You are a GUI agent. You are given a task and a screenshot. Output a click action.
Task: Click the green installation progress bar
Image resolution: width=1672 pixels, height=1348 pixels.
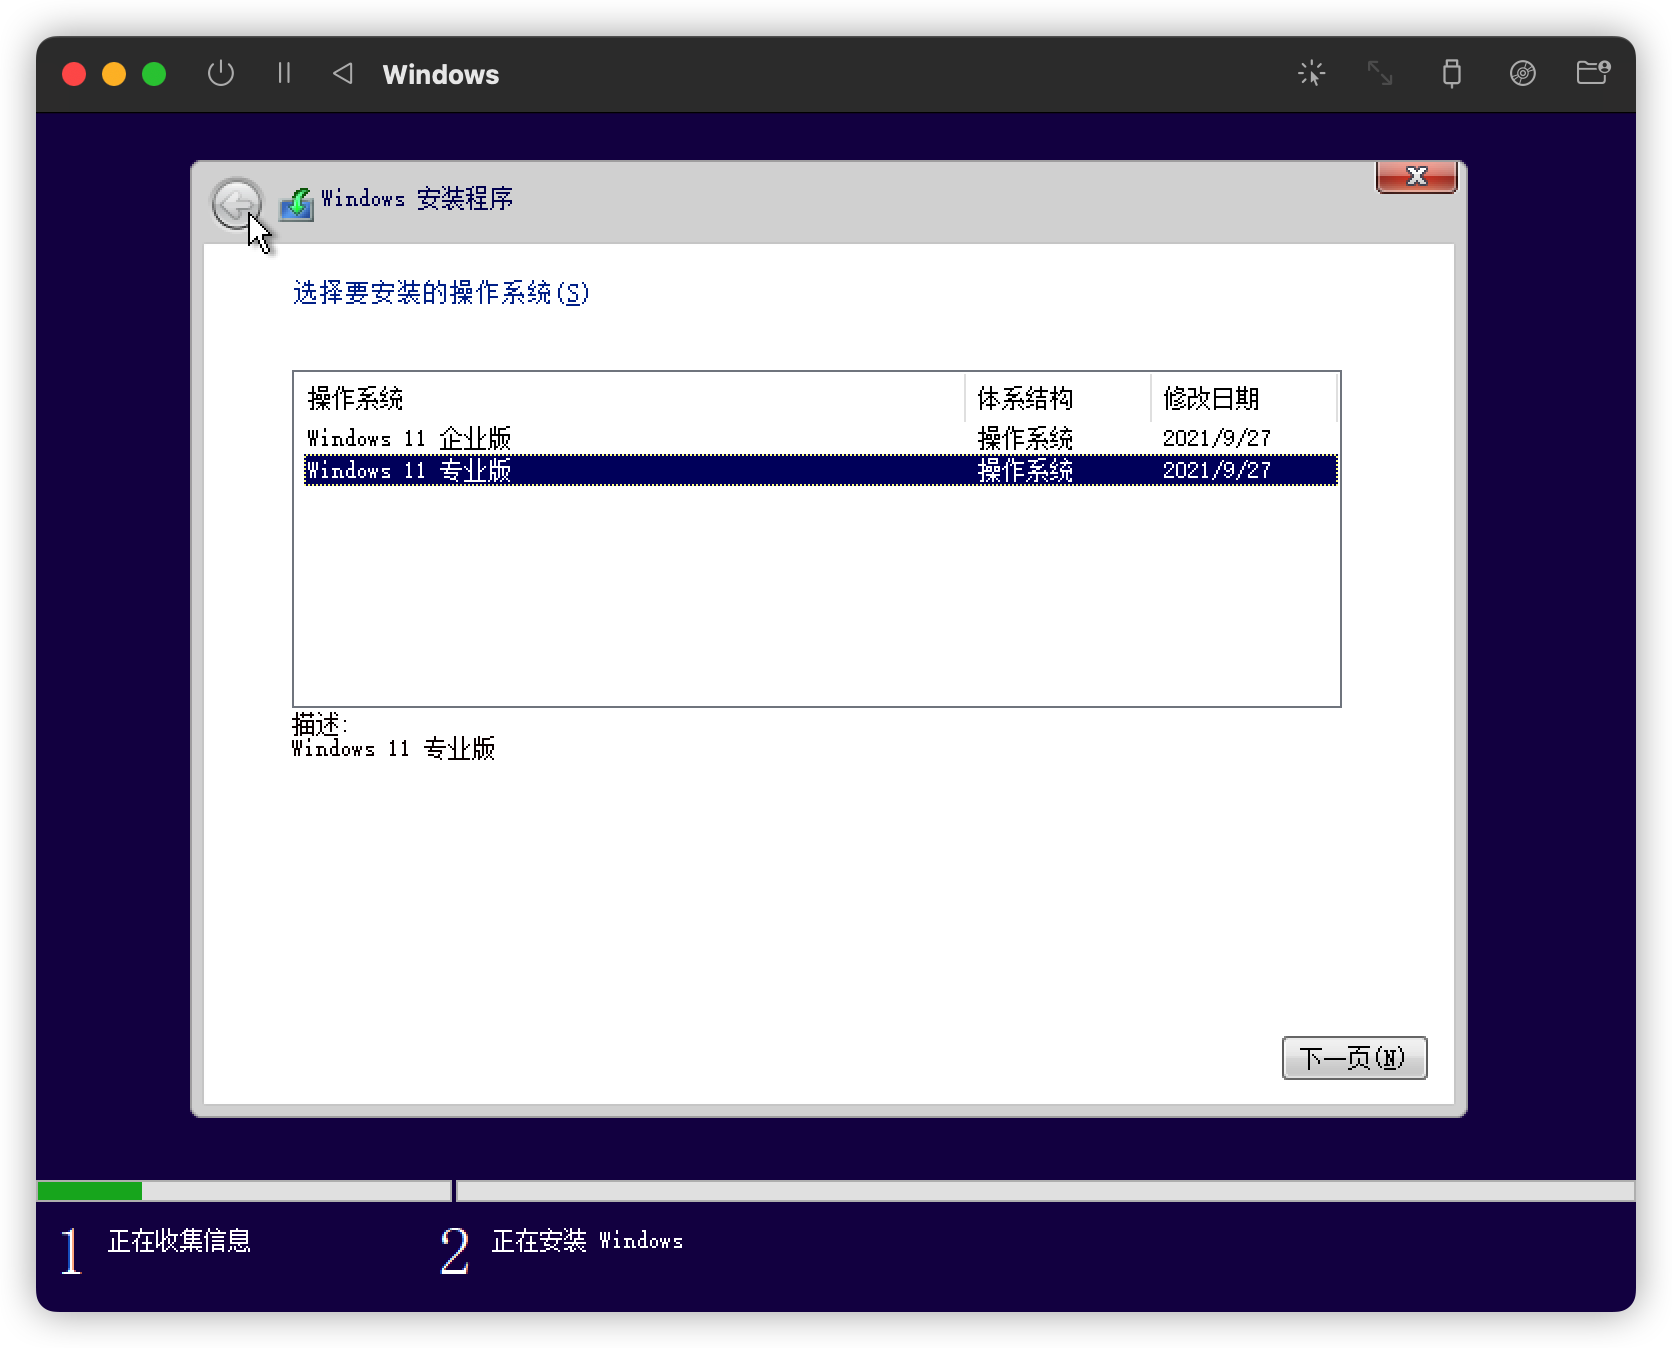click(90, 1191)
